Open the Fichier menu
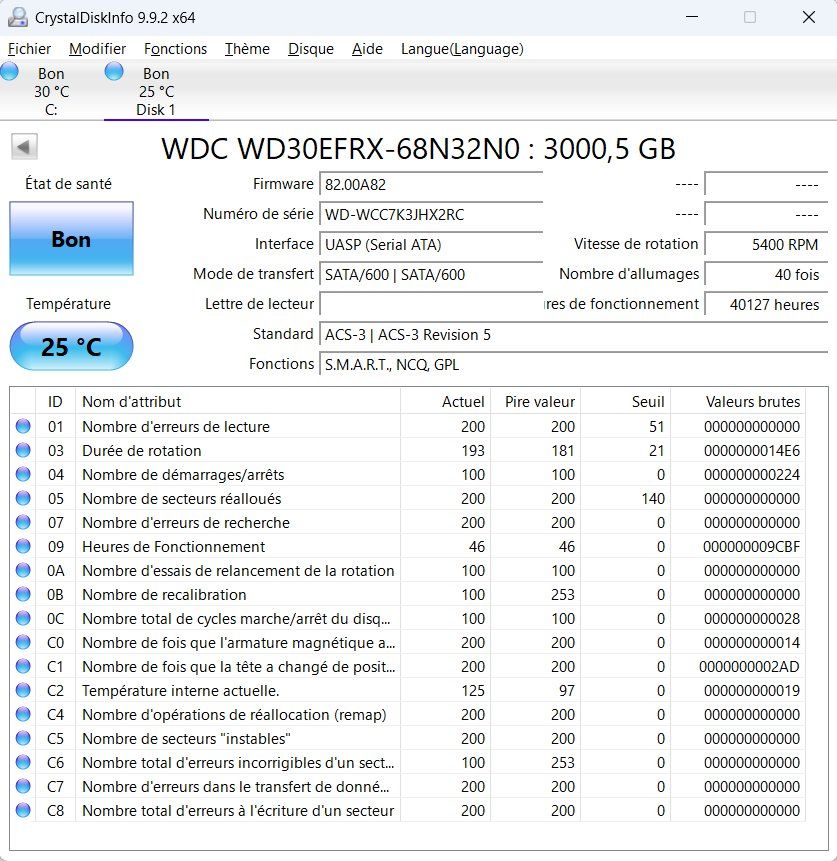This screenshot has width=837, height=861. (29, 49)
